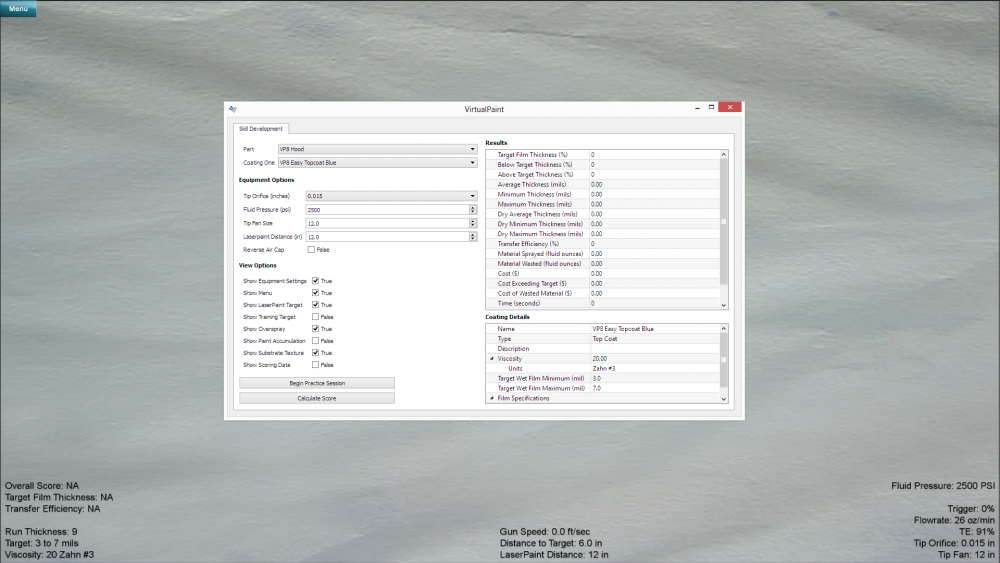This screenshot has width=1000, height=563.
Task: Select the Time (seconds) row
Action: point(603,303)
